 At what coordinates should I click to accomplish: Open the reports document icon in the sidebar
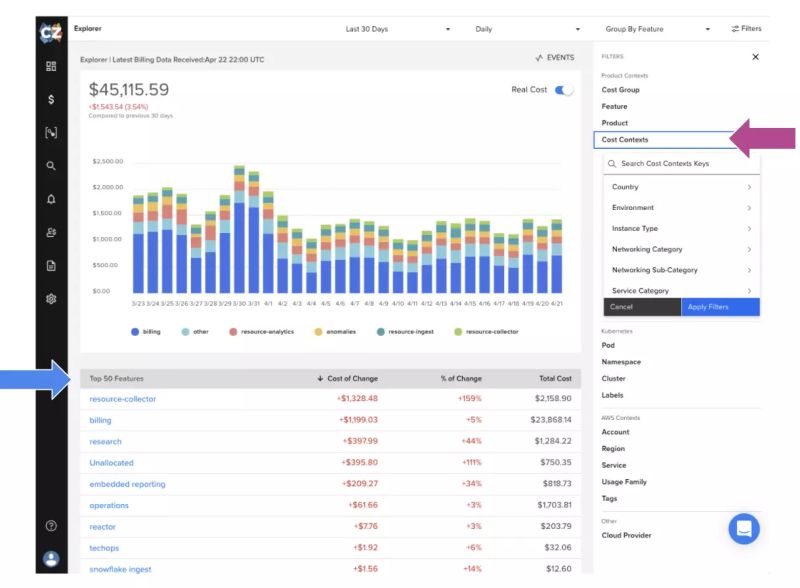(x=50, y=266)
